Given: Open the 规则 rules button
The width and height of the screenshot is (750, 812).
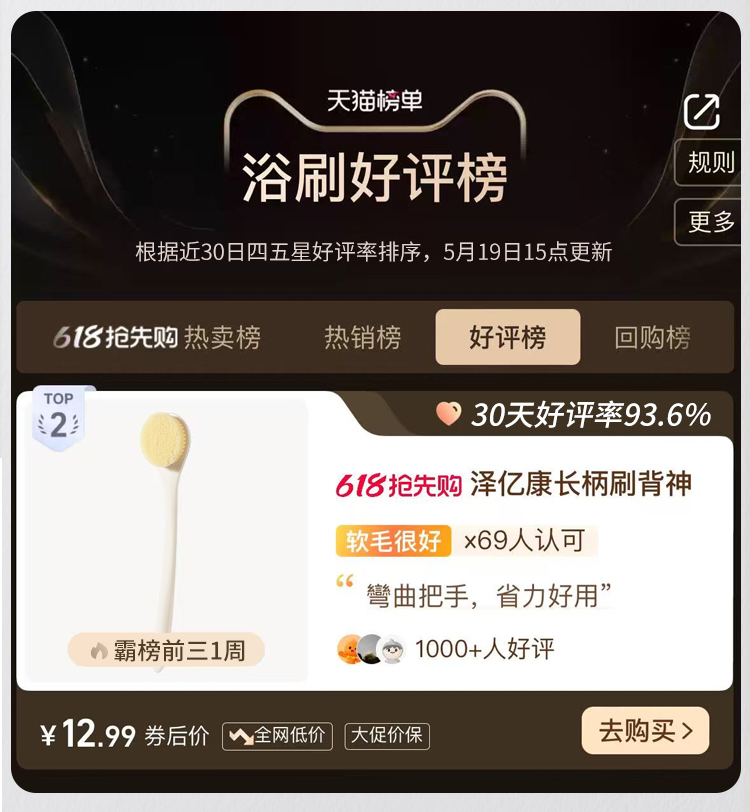Looking at the screenshot, I should 711,163.
